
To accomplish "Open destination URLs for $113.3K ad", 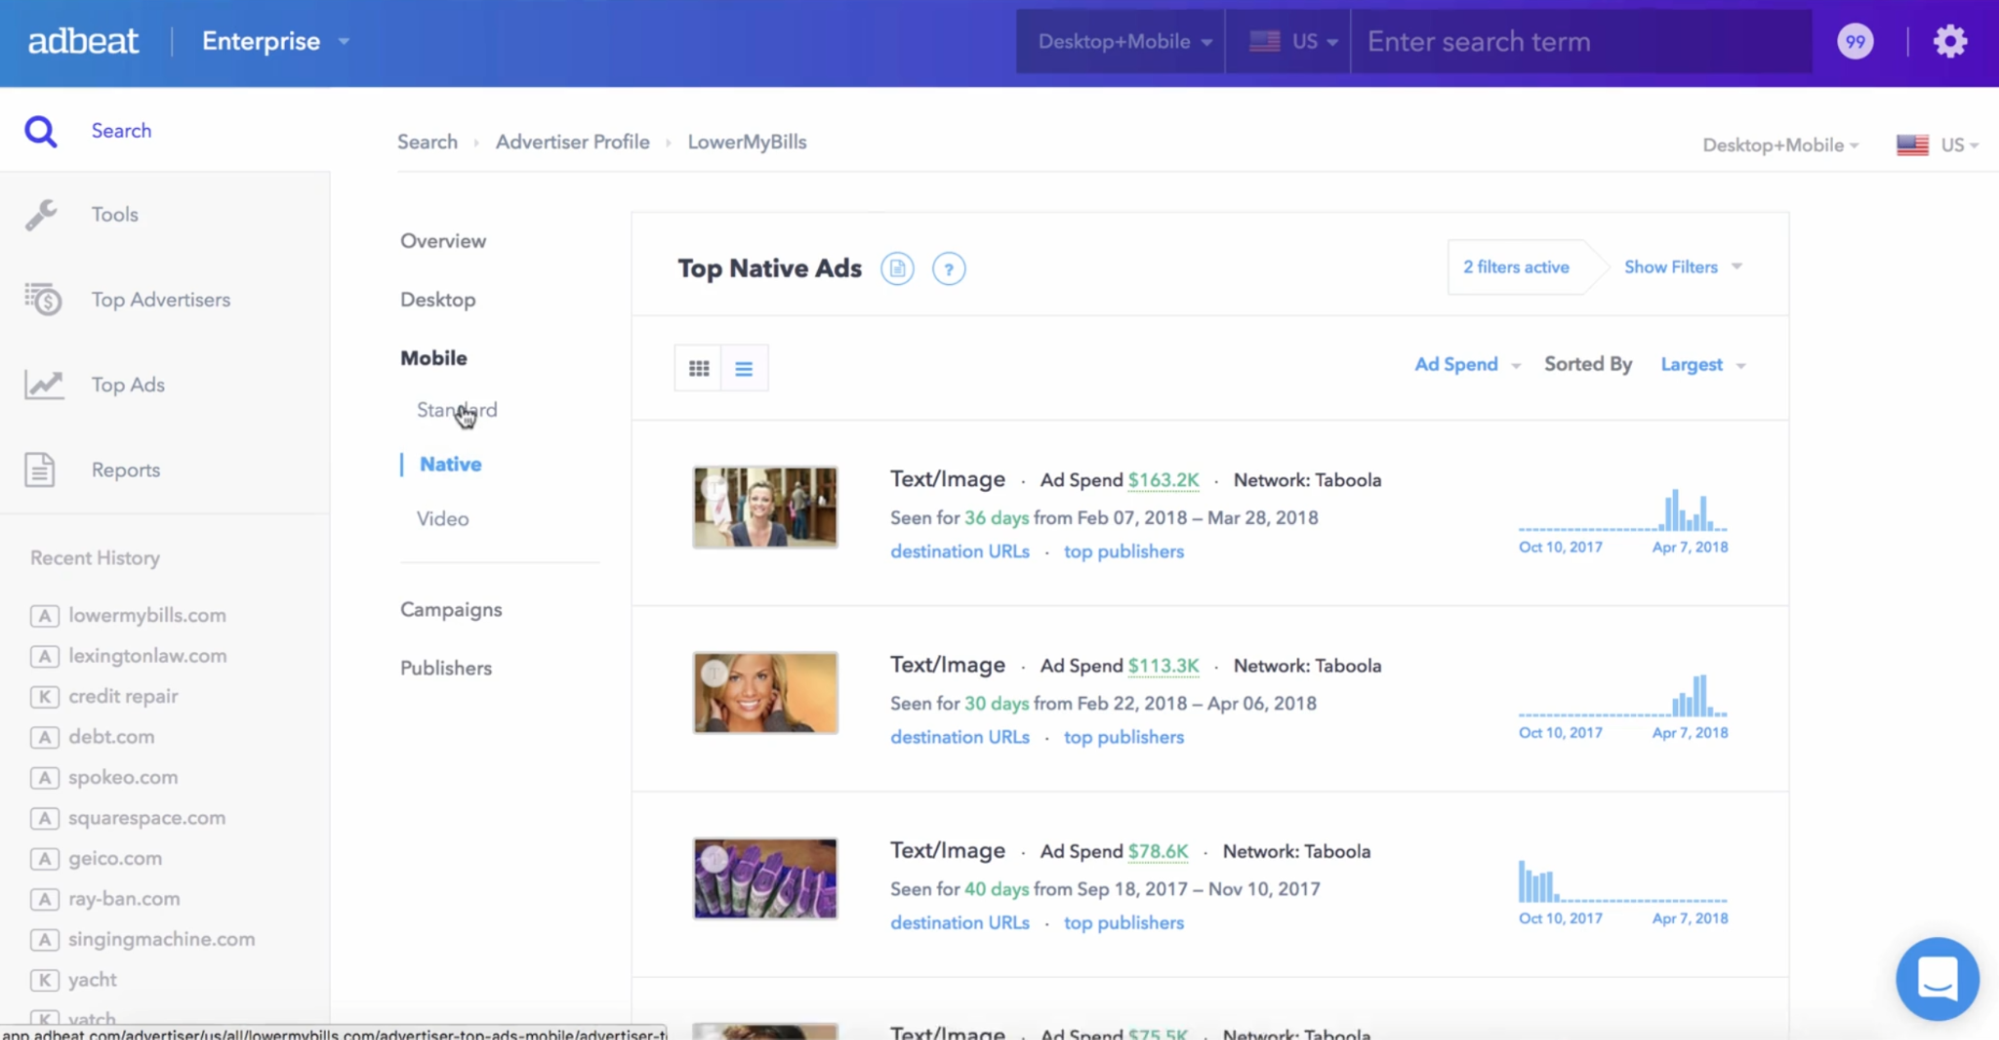I will coord(960,737).
